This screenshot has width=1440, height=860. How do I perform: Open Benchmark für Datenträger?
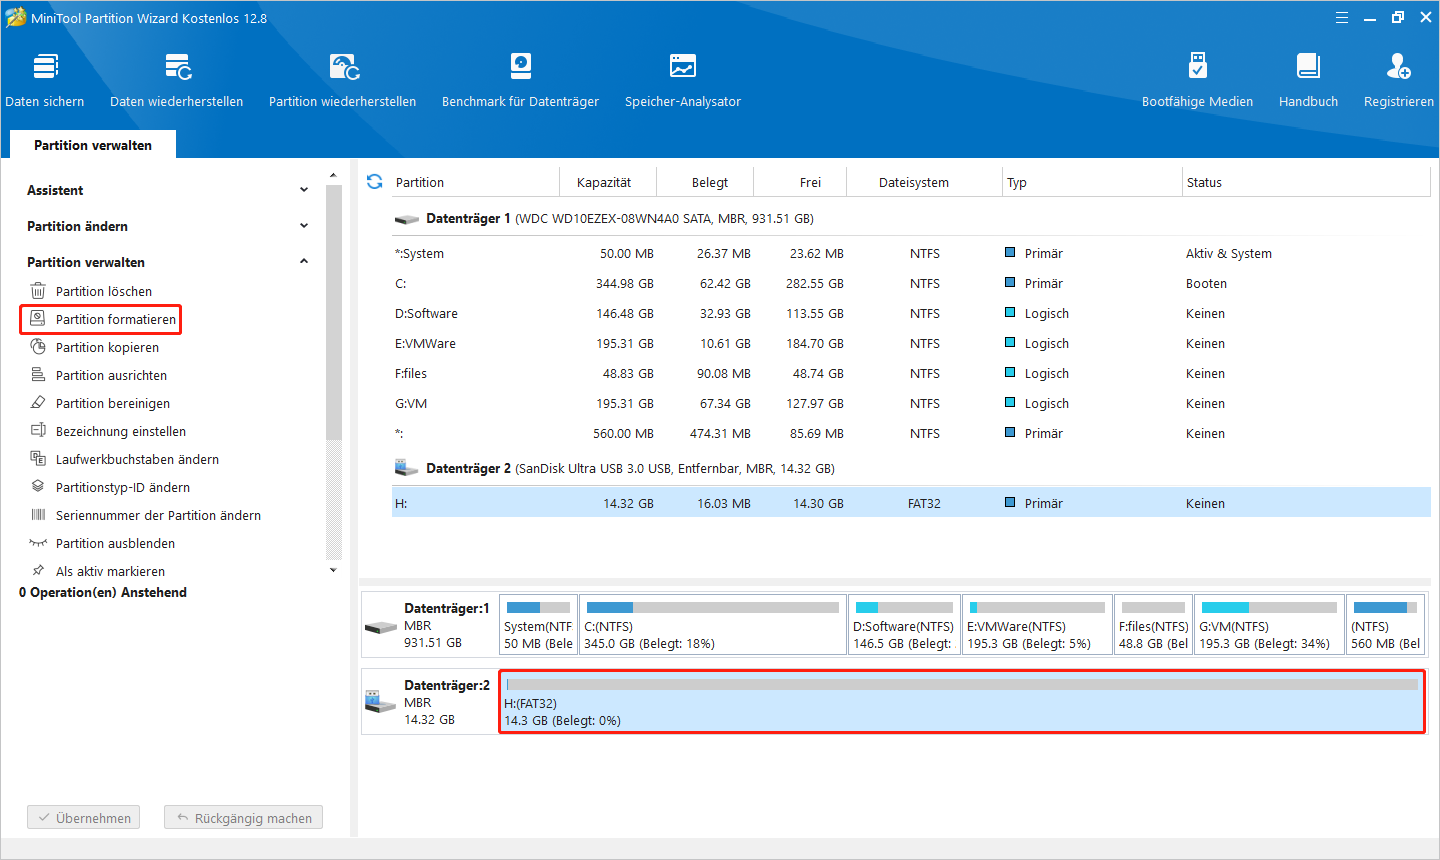point(520,80)
